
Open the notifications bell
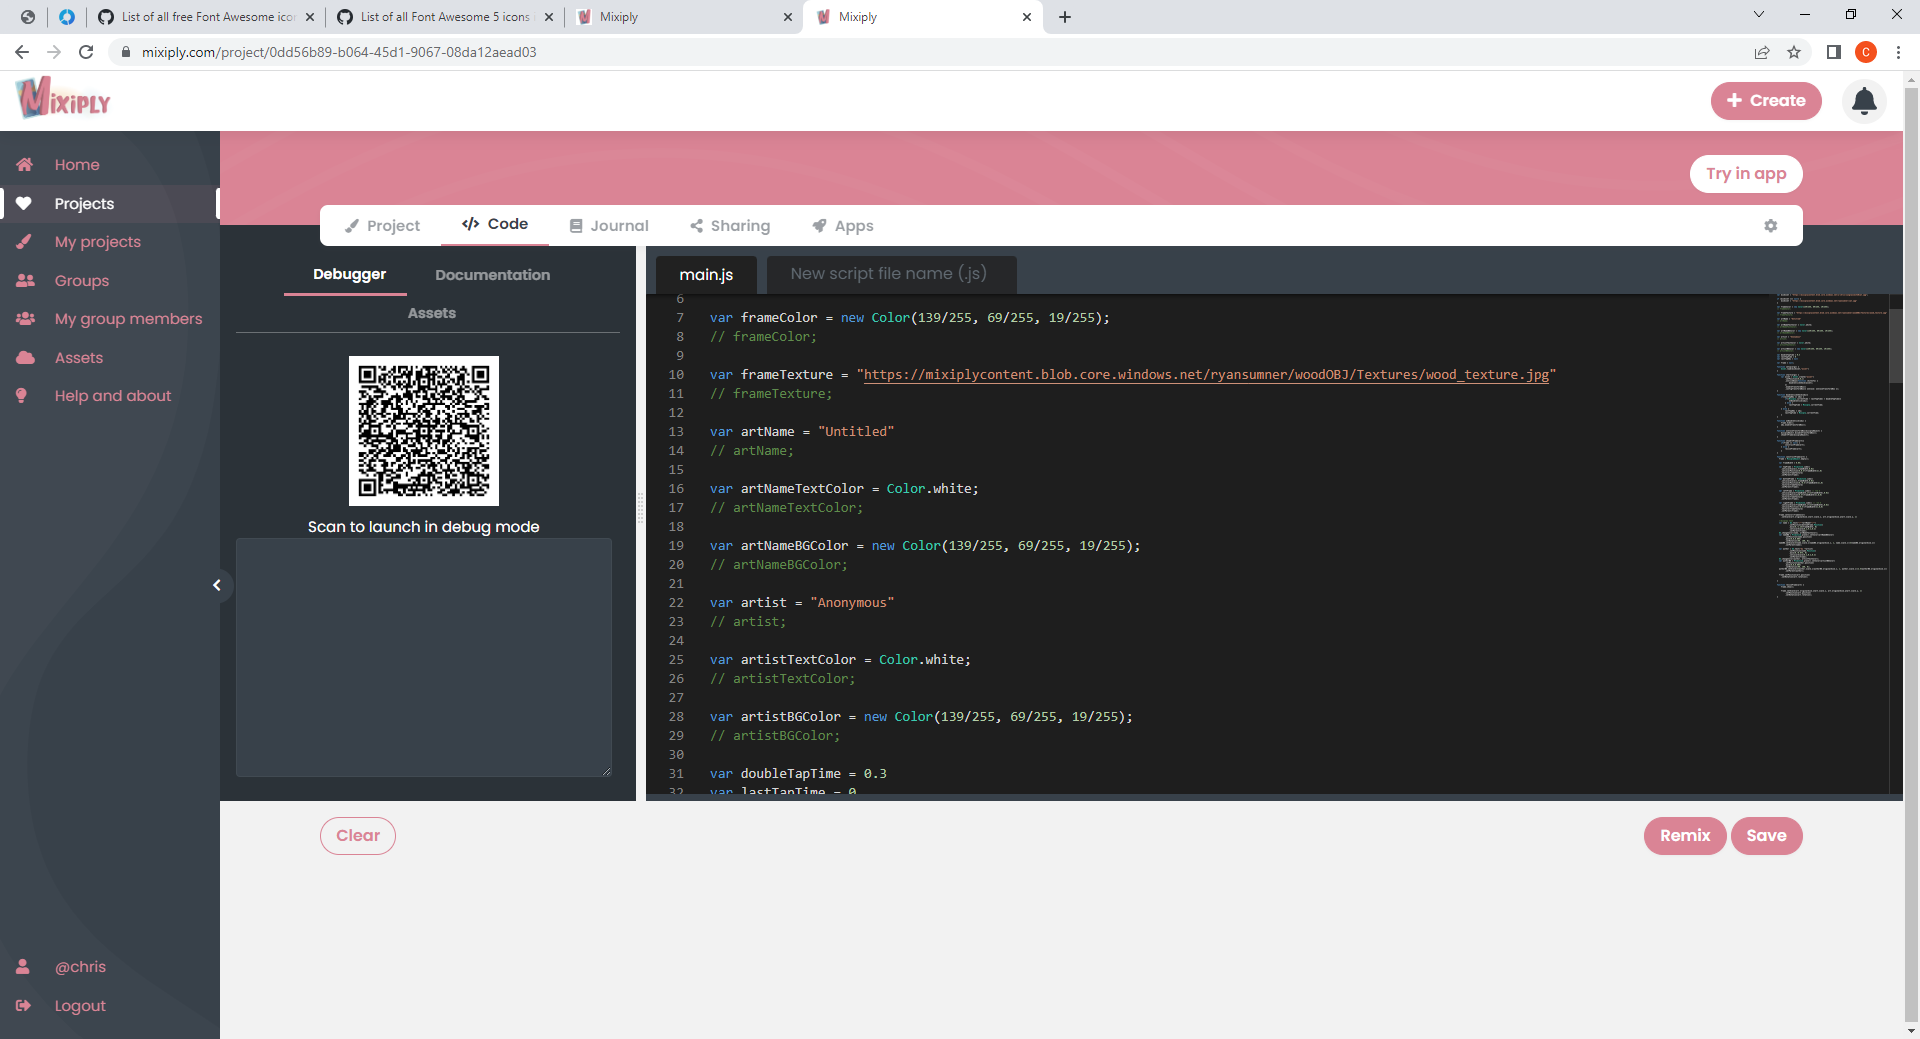click(1864, 101)
